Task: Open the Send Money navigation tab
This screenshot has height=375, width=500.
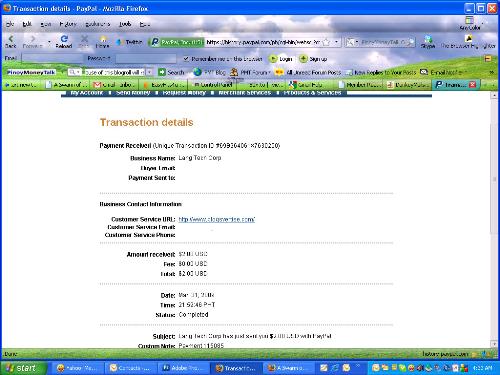Action: coord(133,93)
